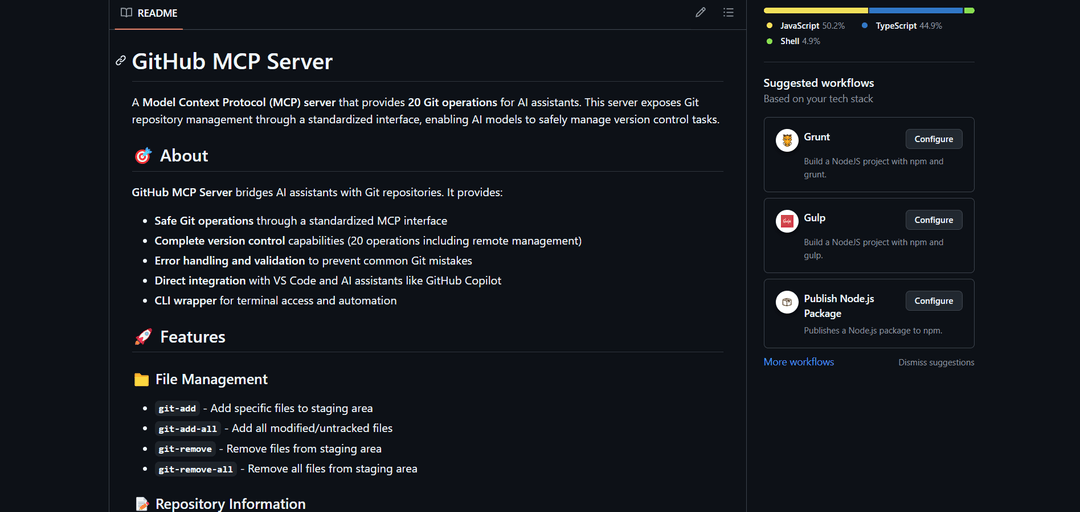Click the '20 Git operations' bold text

click(x=453, y=103)
